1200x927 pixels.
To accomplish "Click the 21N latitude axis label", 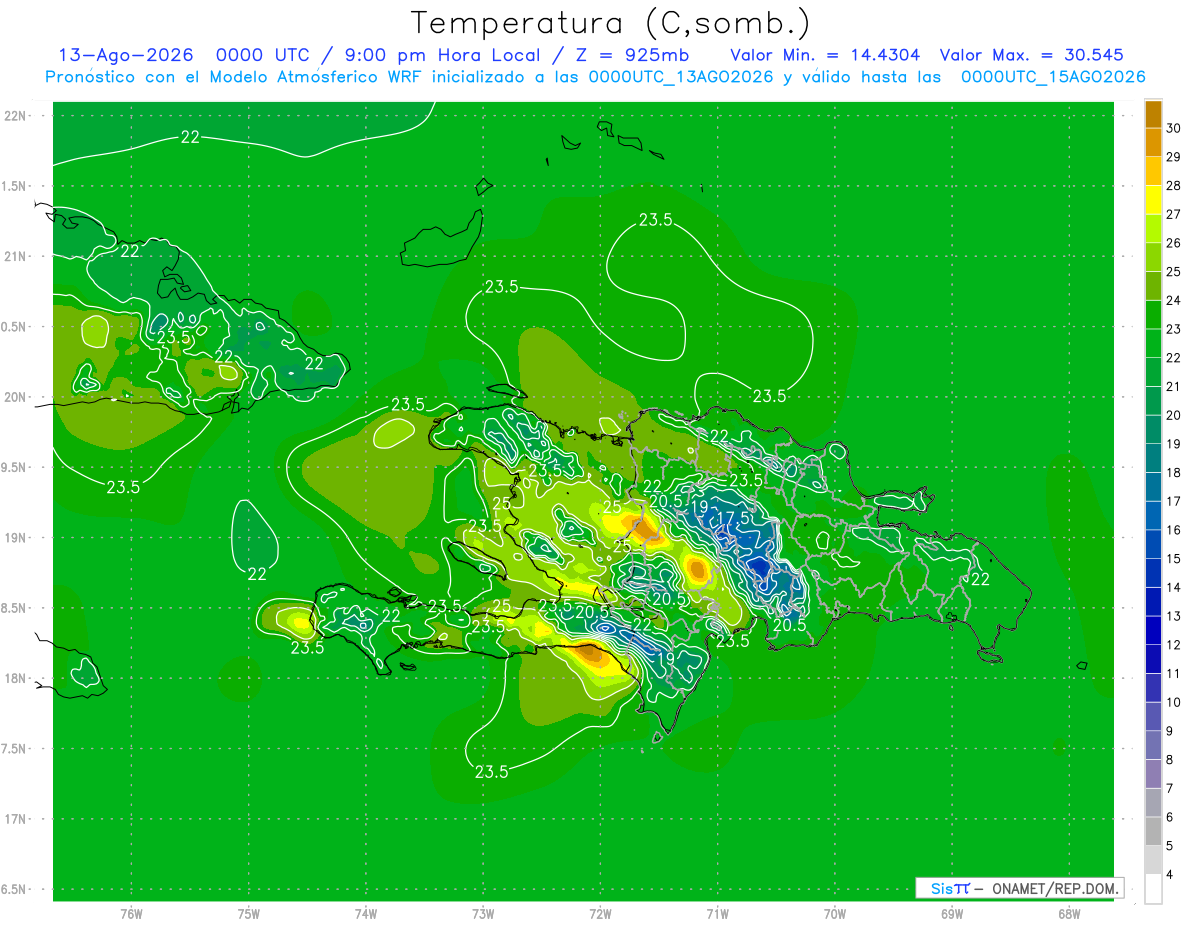I will [15, 257].
